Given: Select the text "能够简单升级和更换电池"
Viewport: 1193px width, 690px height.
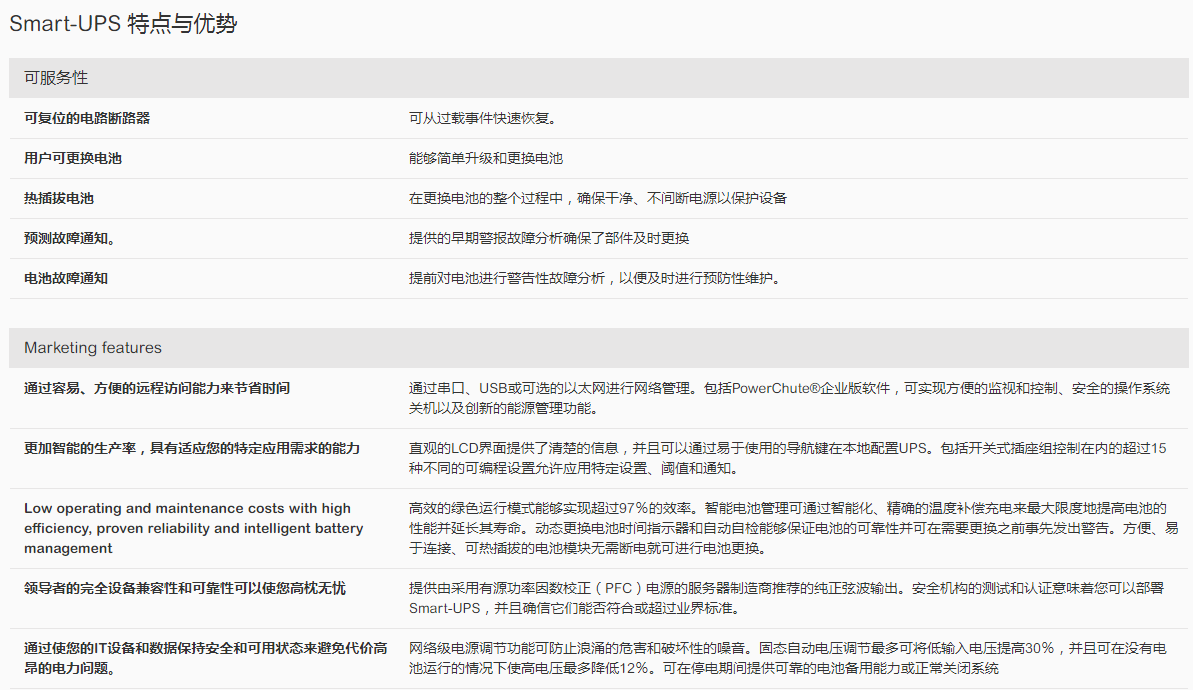Looking at the screenshot, I should 486,158.
